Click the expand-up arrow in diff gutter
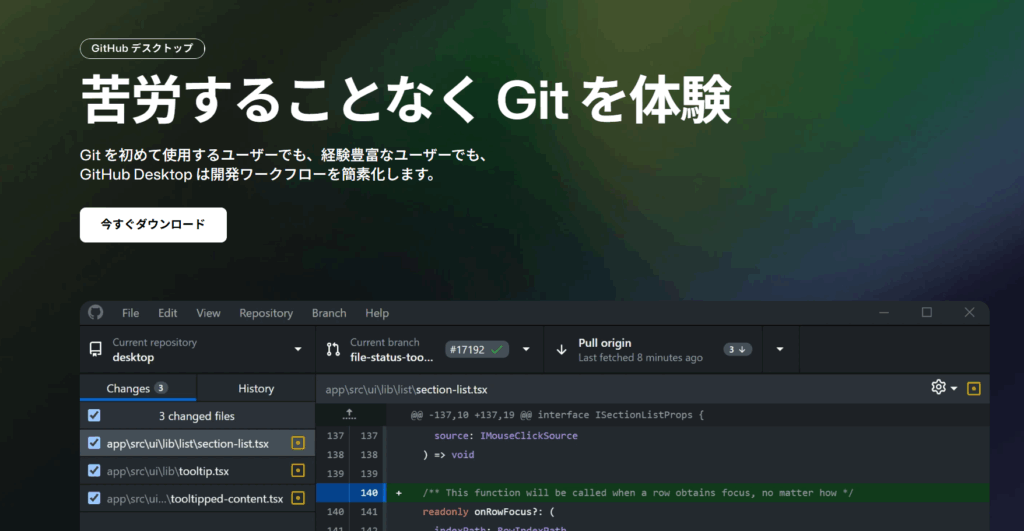 coord(349,414)
